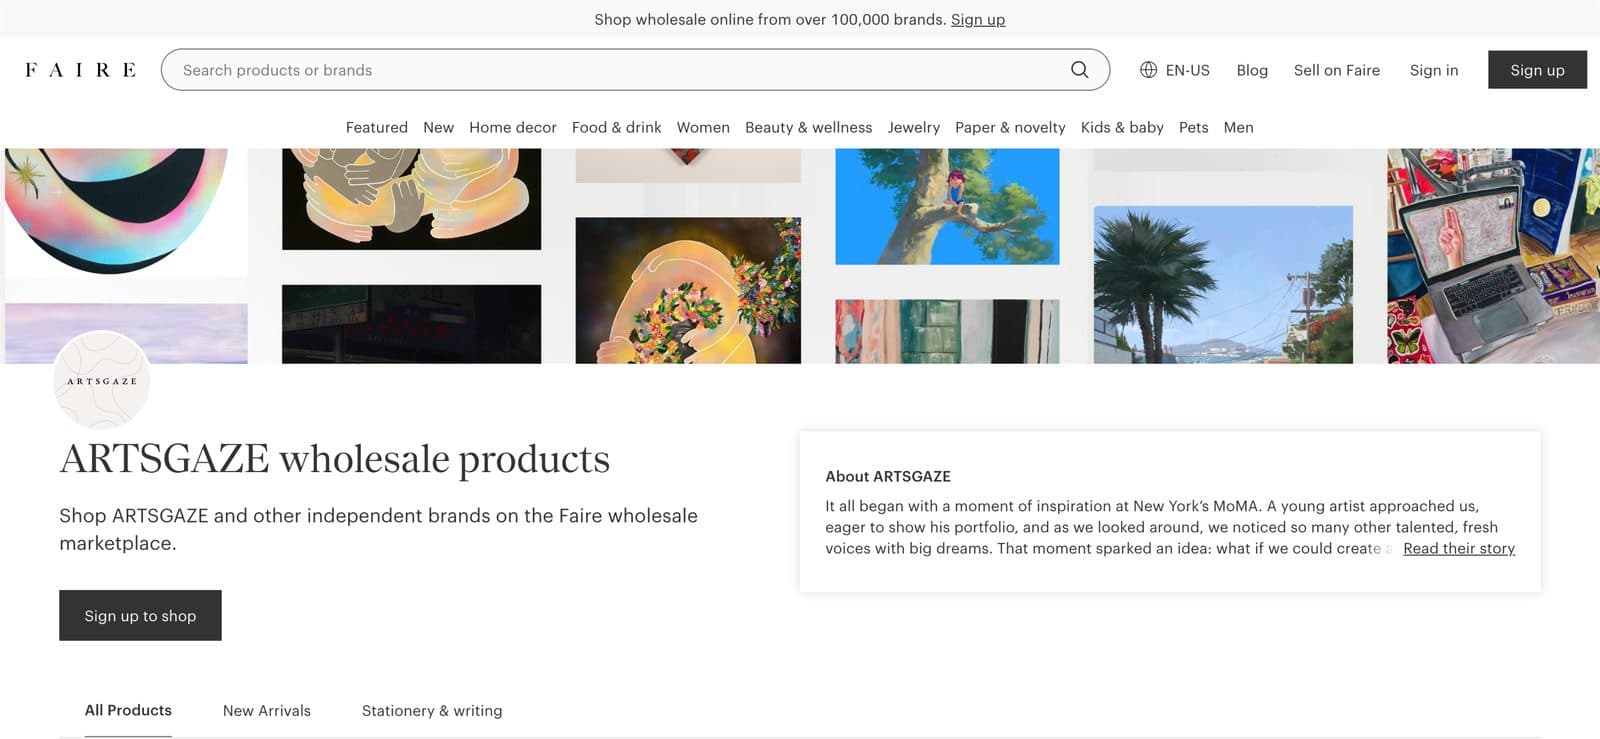This screenshot has width=1600, height=739.
Task: Click the Sign up to shop button
Action: point(140,615)
